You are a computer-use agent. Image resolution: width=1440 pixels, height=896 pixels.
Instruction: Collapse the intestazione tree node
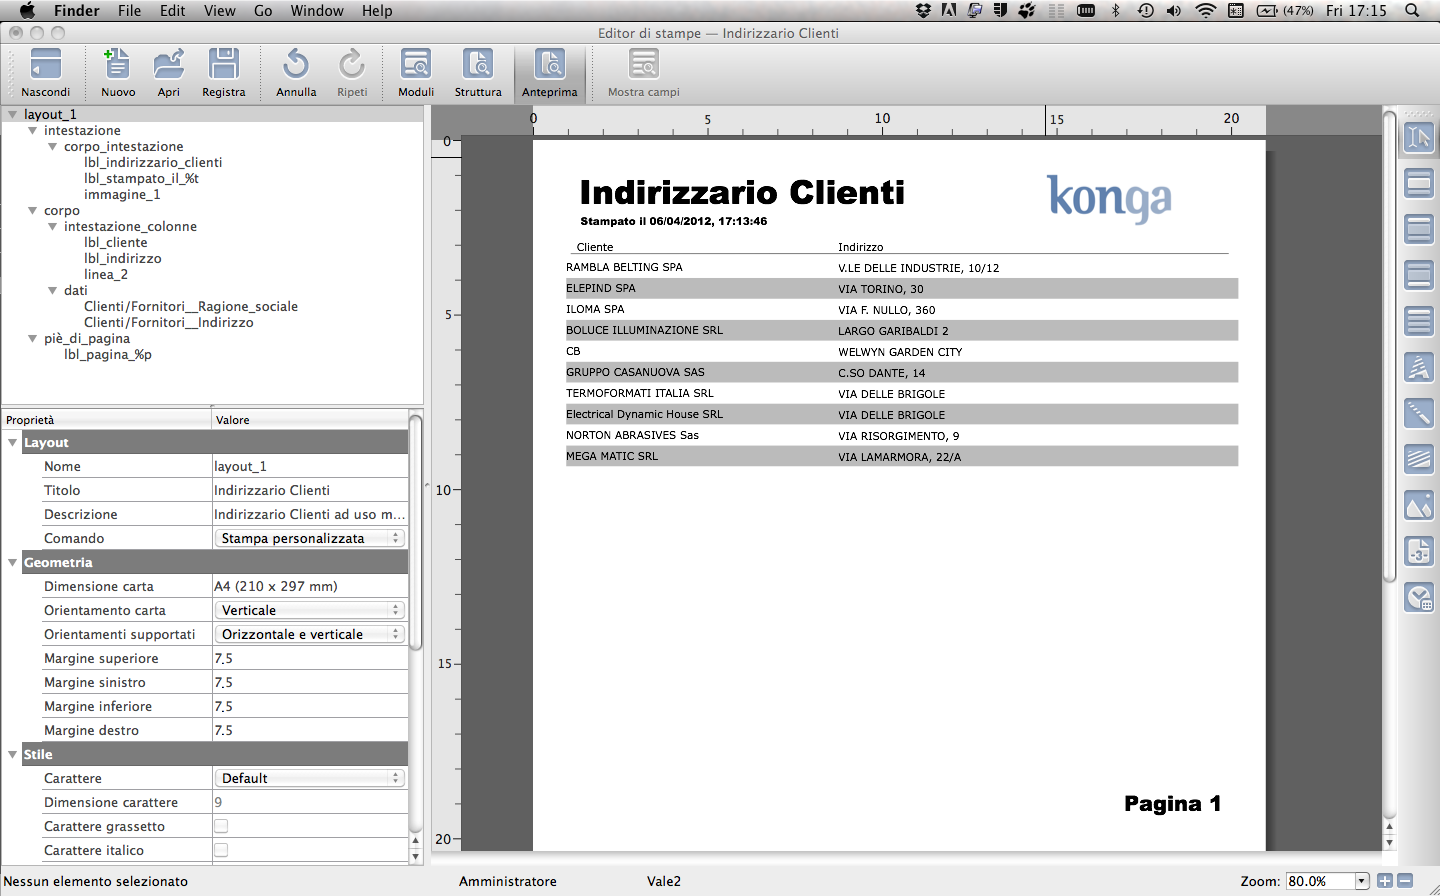(x=33, y=131)
